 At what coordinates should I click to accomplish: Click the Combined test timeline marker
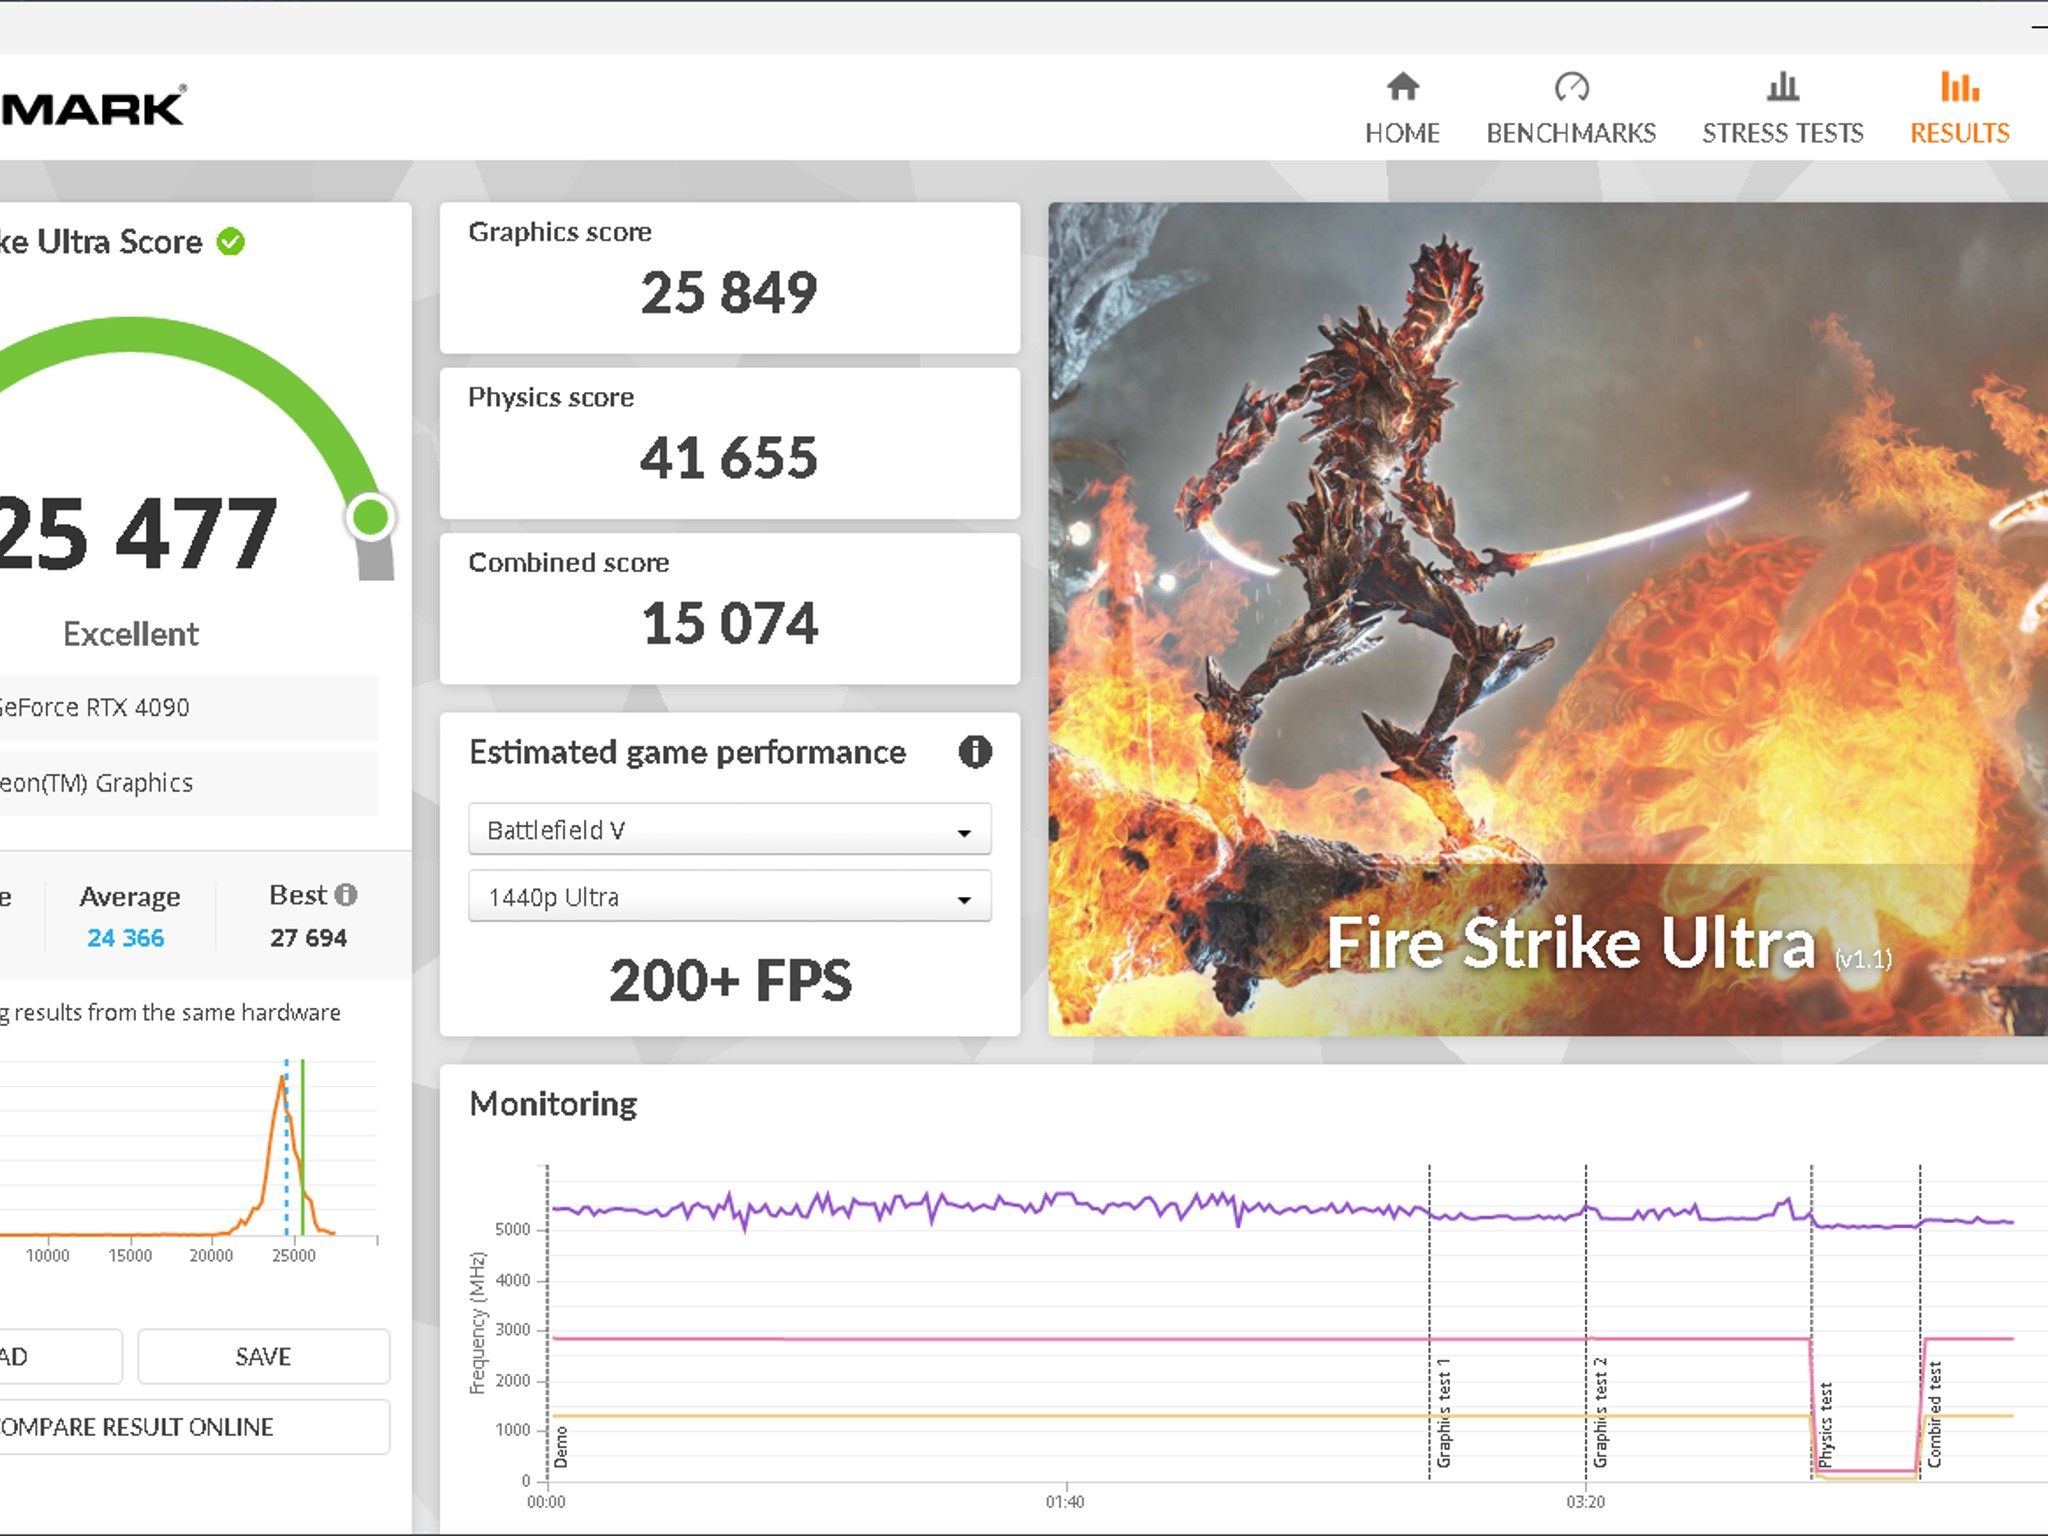tap(1933, 1414)
